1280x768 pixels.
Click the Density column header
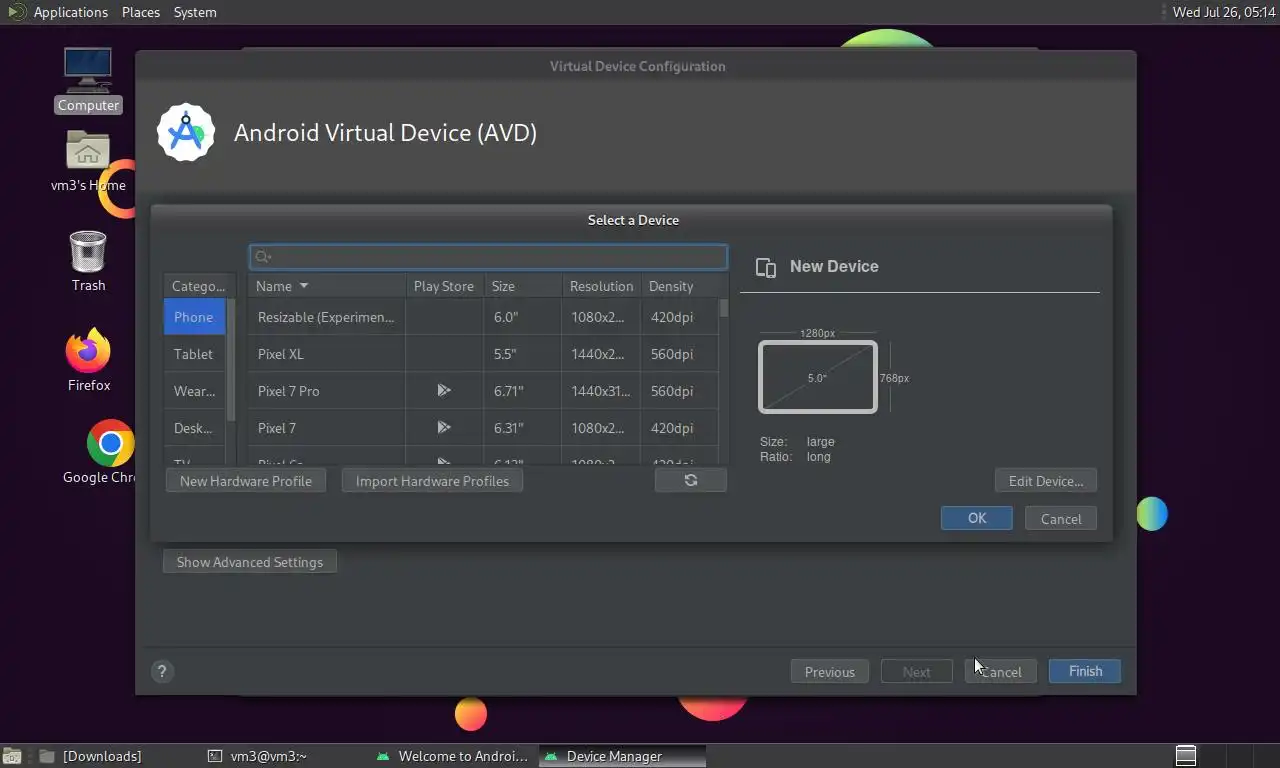pyautogui.click(x=680, y=286)
